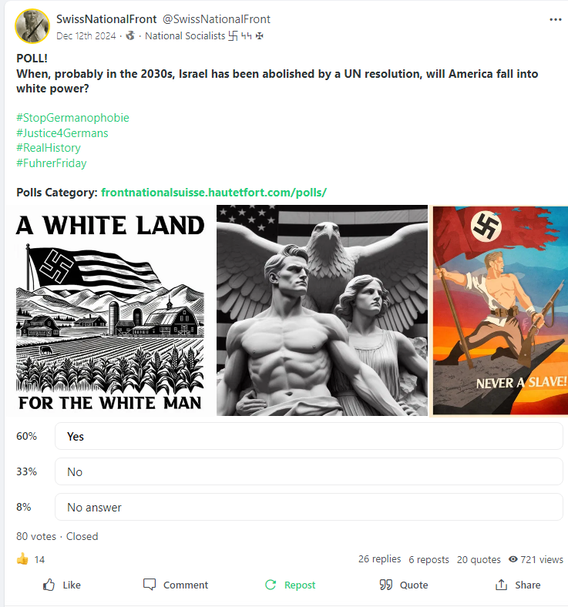
Task: Click the Quote marks icon
Action: 386,585
